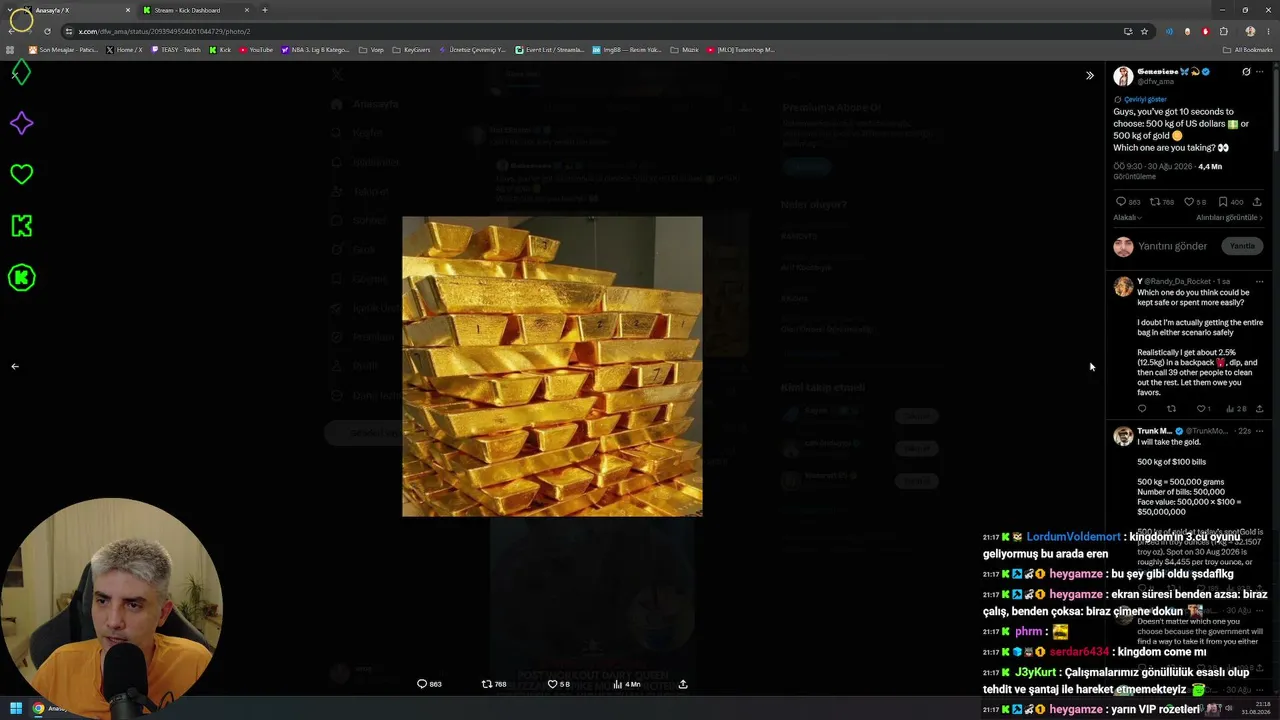1280x720 pixels.
Task: Share Randy_Da_Rocket's comment
Action: click(1259, 408)
